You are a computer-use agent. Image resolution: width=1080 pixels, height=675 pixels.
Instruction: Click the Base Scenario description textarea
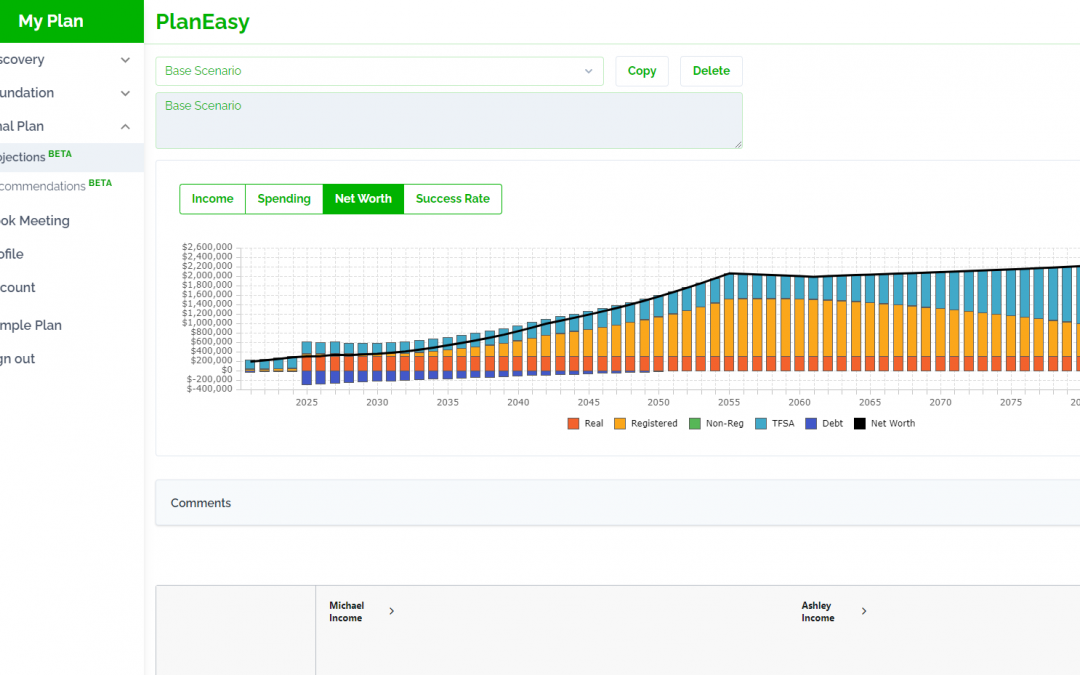pos(449,121)
